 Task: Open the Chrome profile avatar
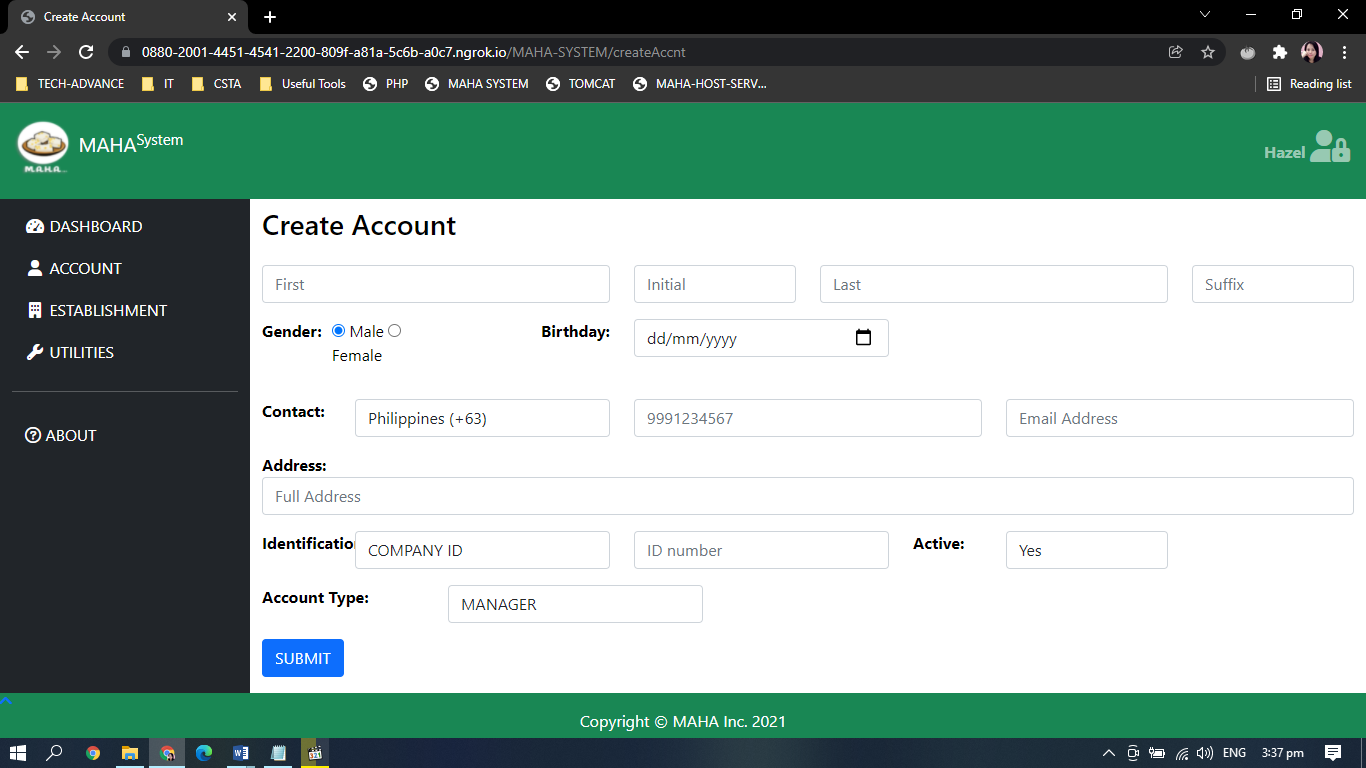pyautogui.click(x=1312, y=52)
